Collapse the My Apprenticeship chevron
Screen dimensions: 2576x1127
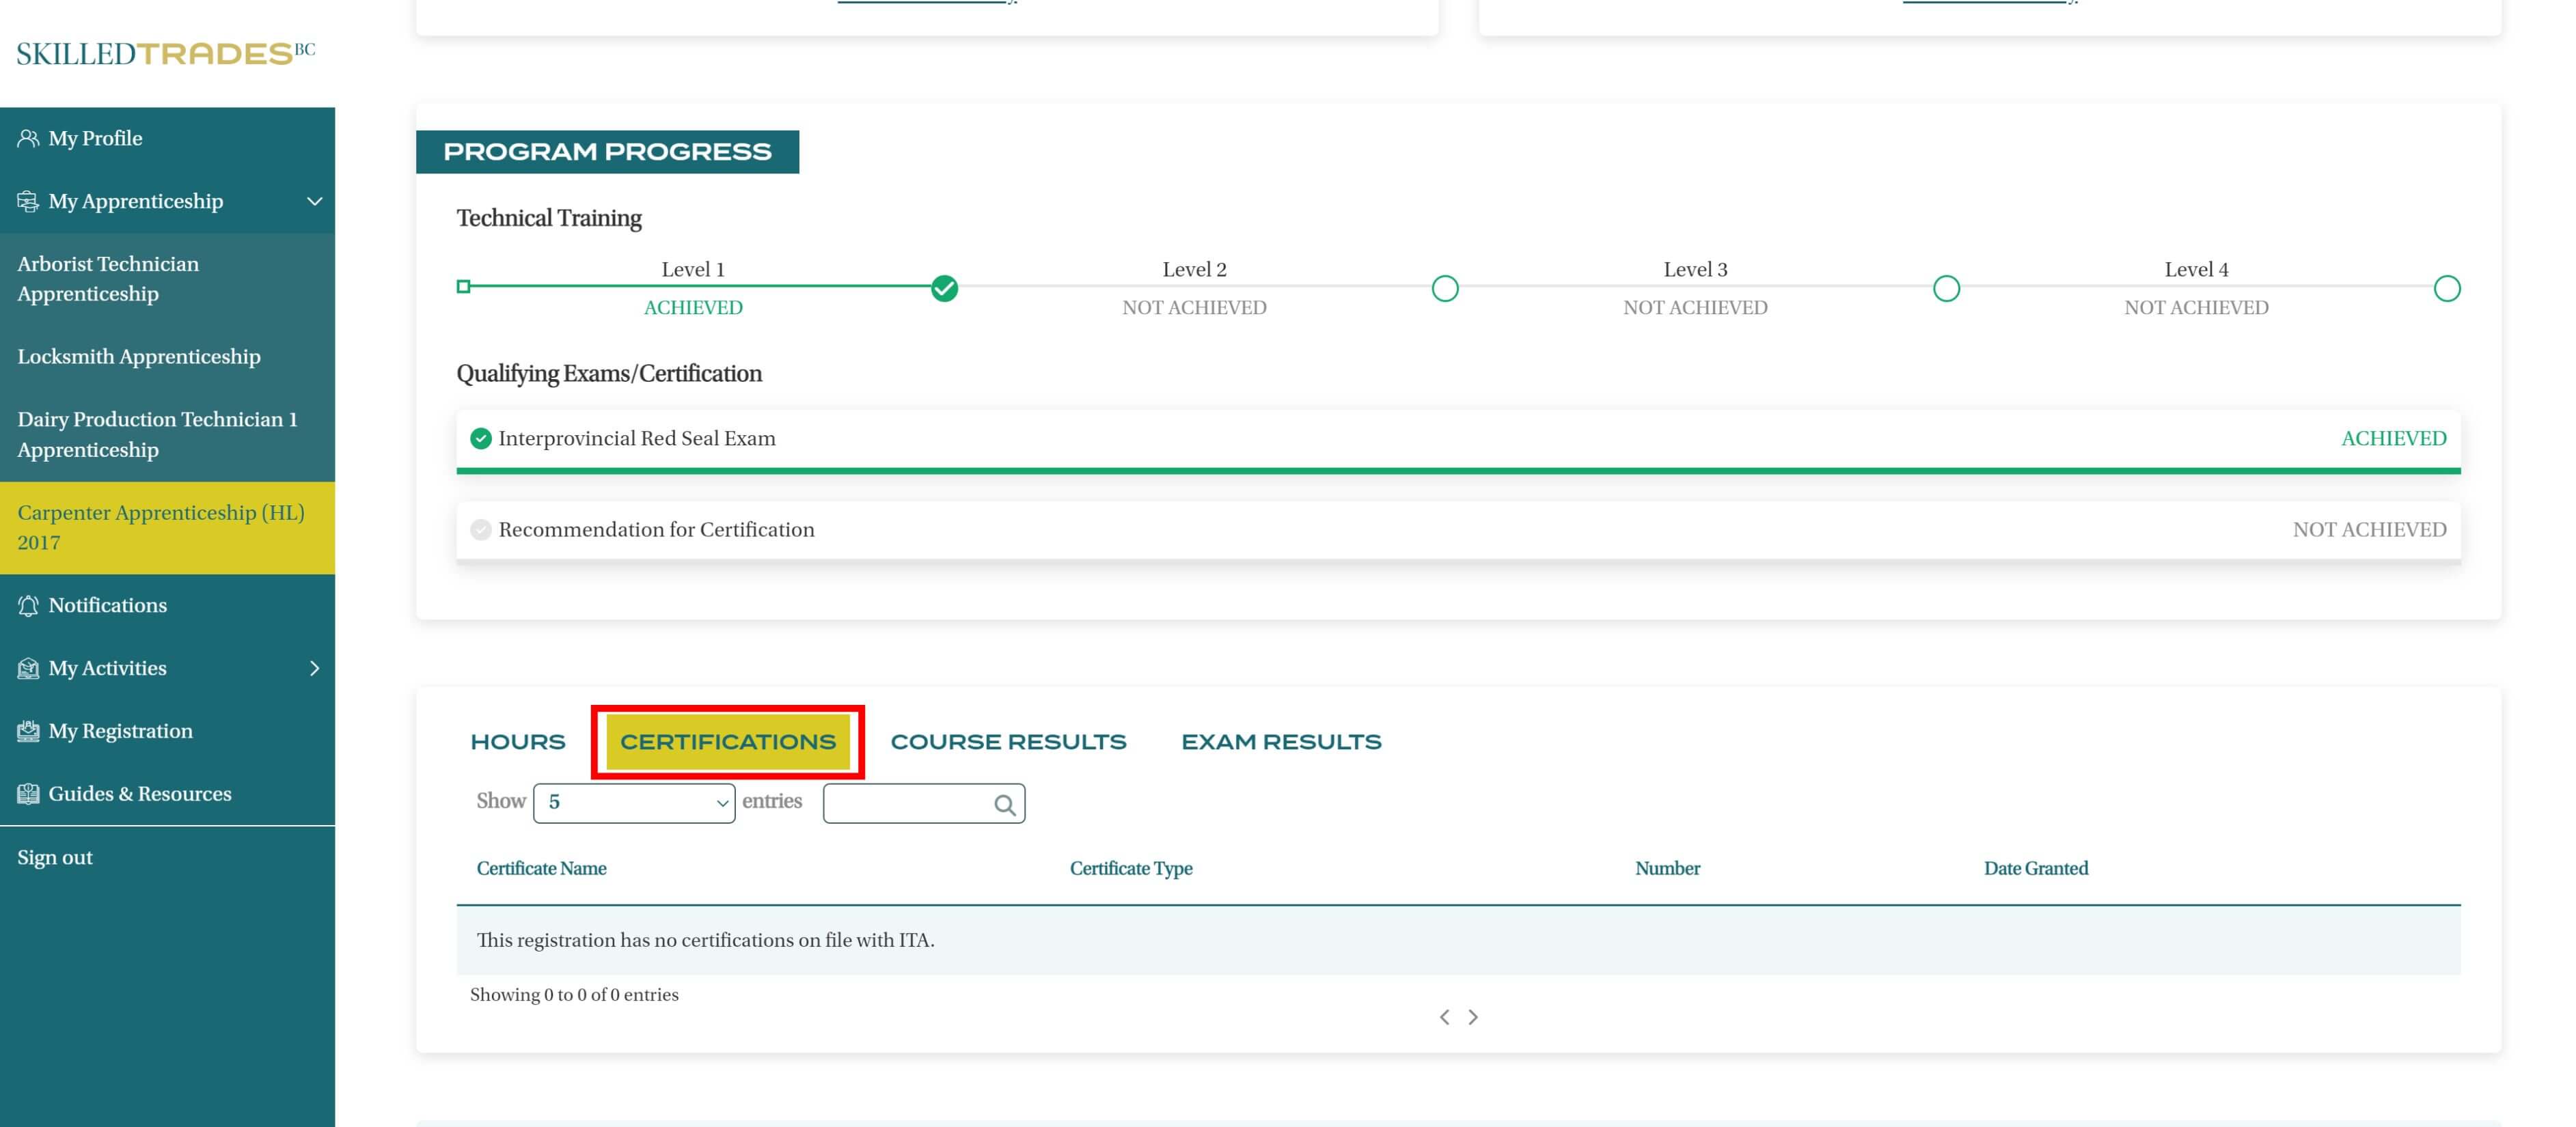(314, 201)
